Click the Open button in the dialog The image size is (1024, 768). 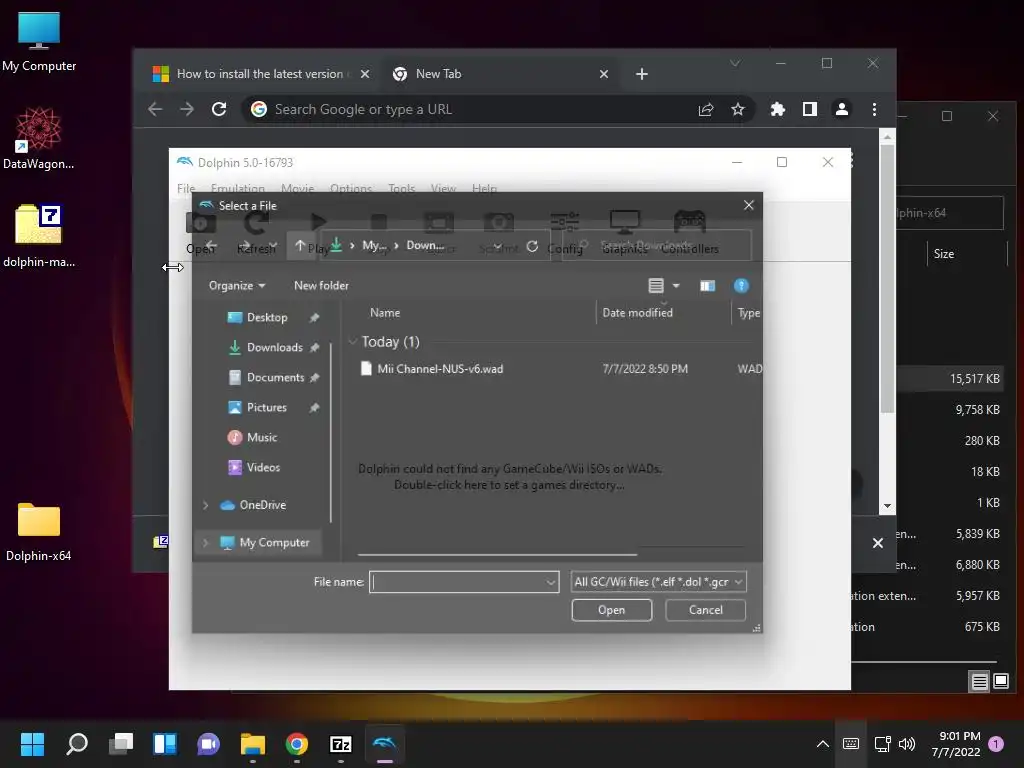611,610
